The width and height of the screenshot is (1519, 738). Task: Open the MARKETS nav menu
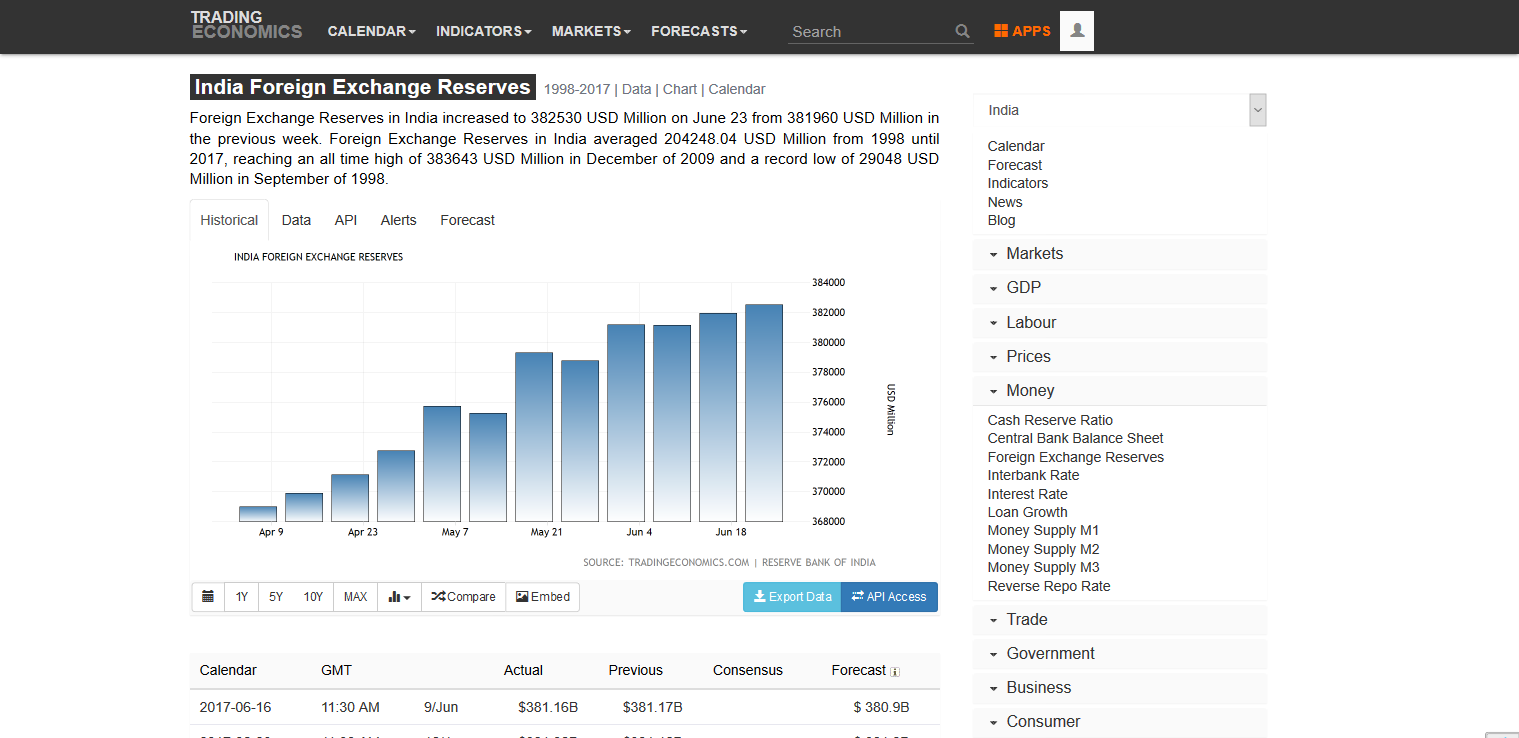pos(591,31)
